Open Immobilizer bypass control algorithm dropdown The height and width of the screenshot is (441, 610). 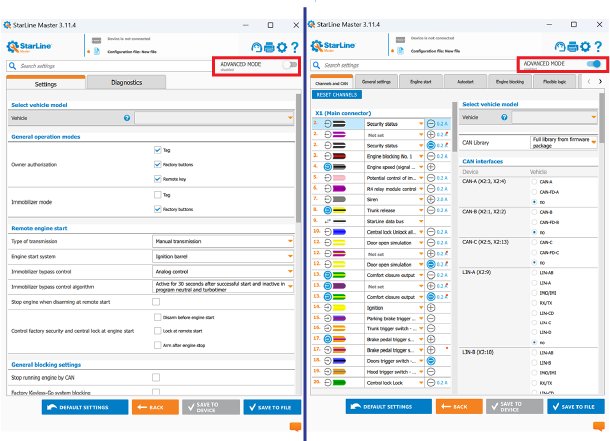coord(223,287)
